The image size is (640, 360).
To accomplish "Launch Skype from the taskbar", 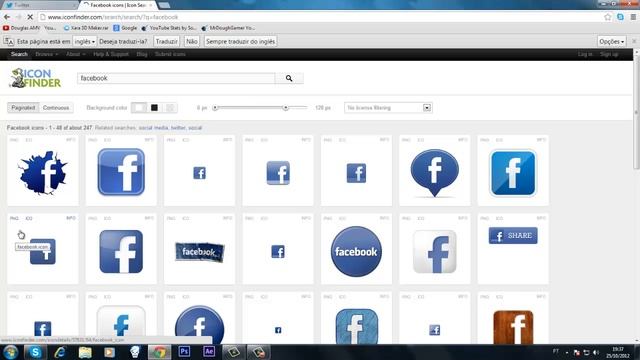I will (x=35, y=352).
